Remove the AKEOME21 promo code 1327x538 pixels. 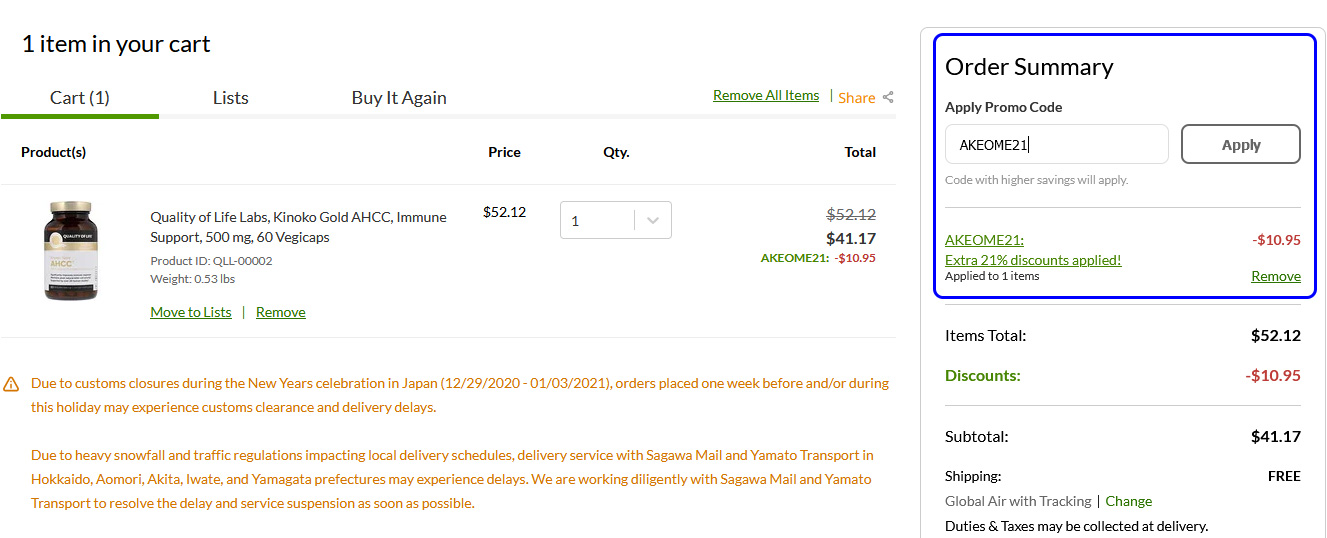1276,276
